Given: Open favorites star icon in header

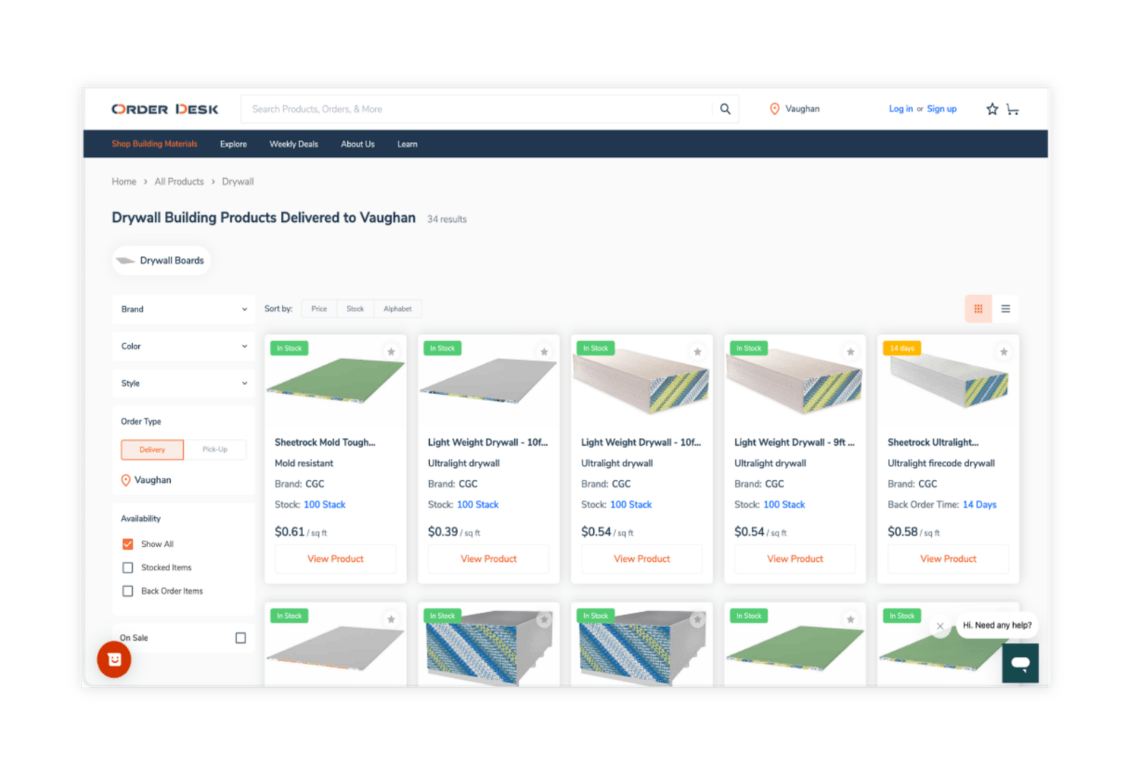Looking at the screenshot, I should [x=992, y=109].
